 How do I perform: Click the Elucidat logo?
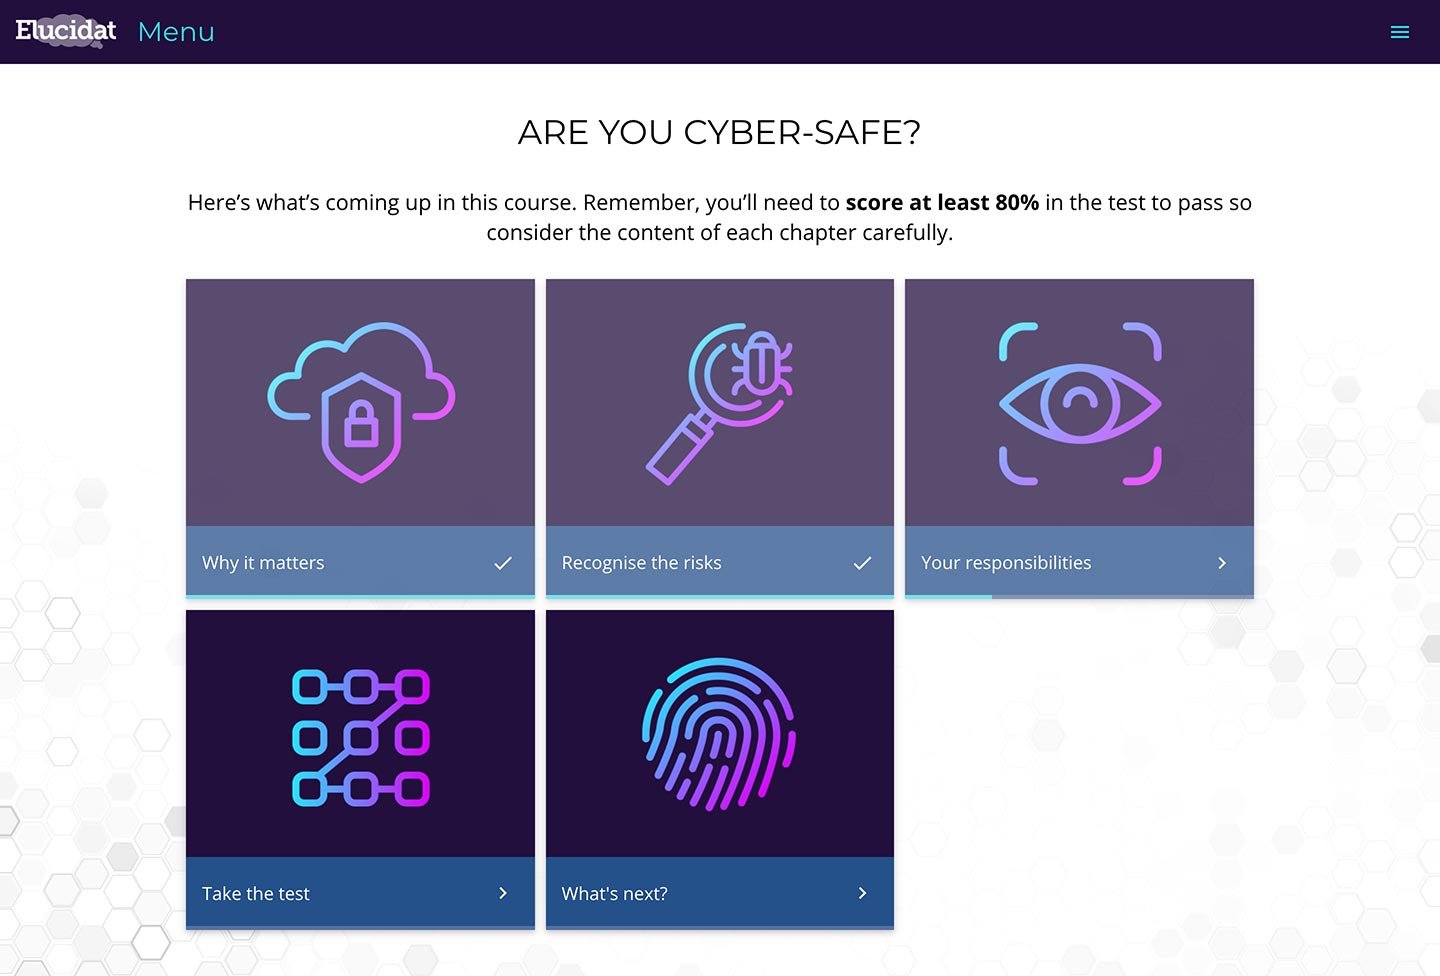pos(66,31)
